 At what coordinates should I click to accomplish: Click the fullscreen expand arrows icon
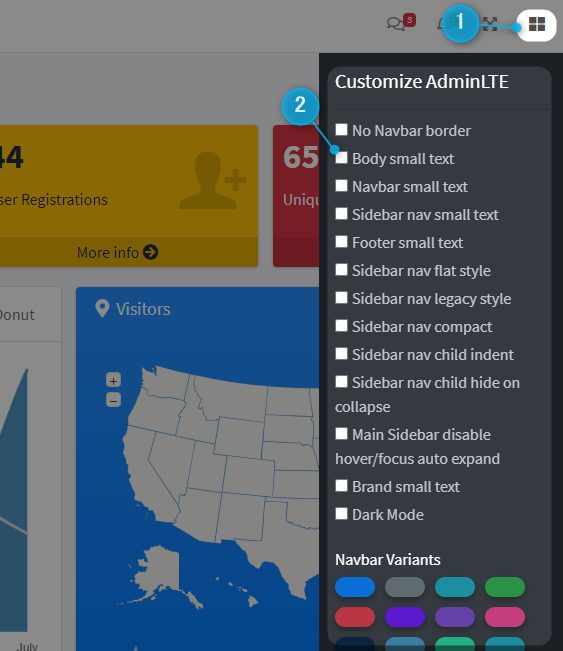pyautogui.click(x=490, y=24)
